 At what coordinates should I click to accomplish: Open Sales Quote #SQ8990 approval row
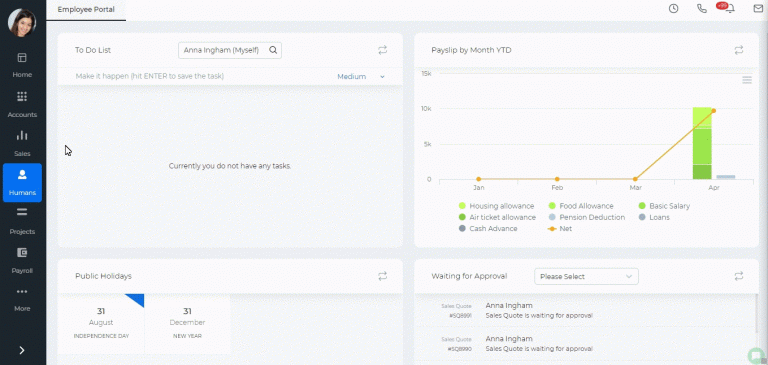(584, 343)
